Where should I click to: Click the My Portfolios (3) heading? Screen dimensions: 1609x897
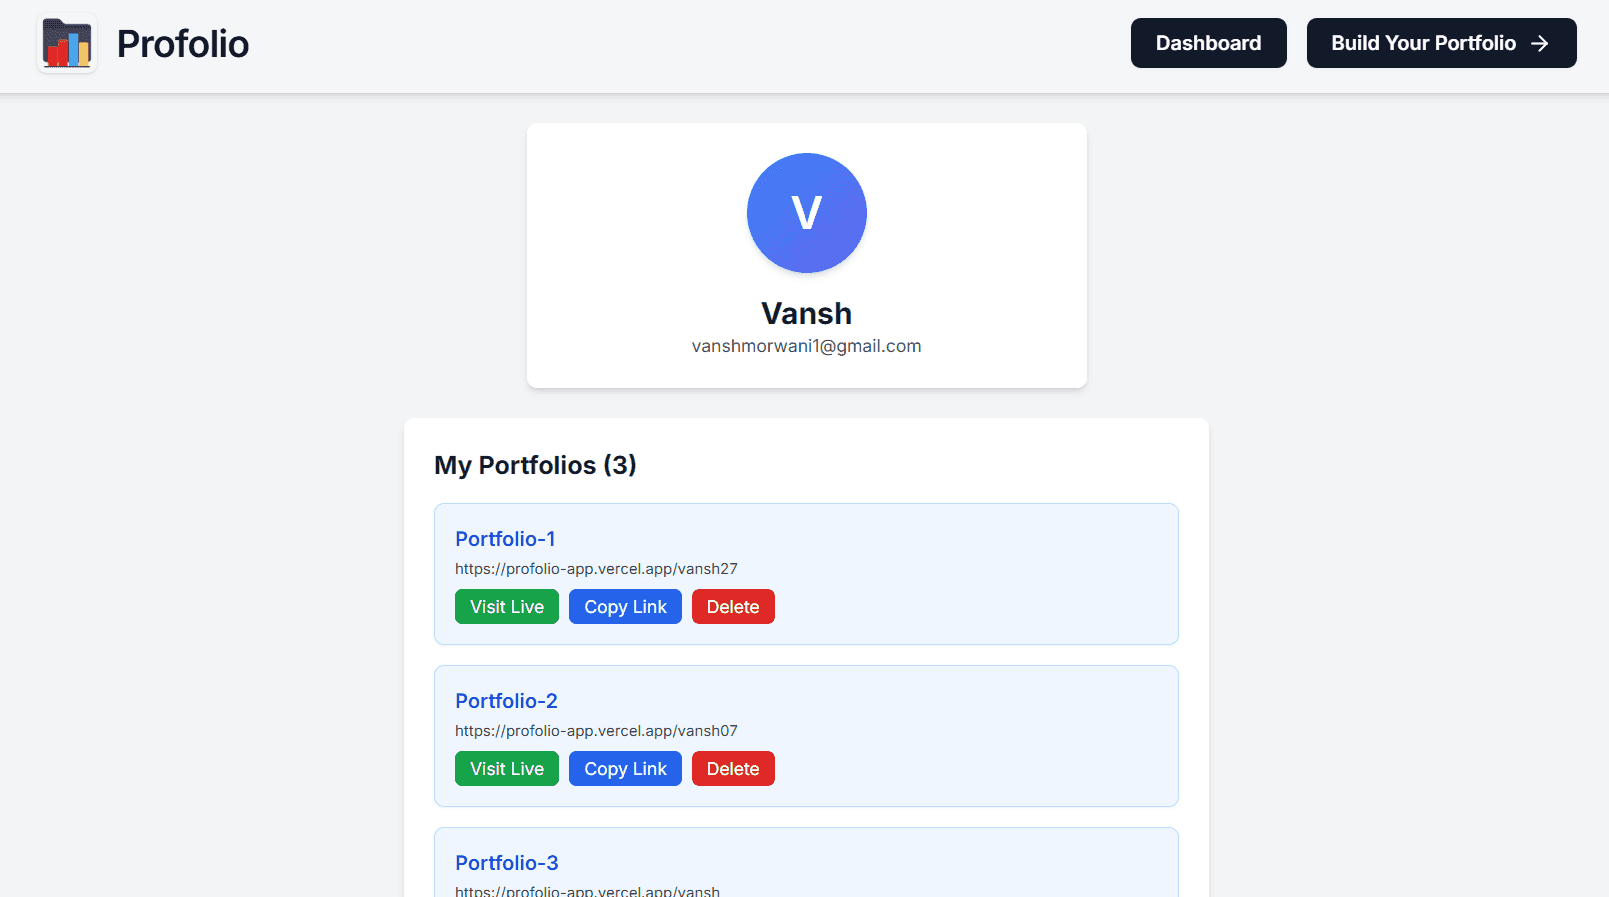coord(535,465)
